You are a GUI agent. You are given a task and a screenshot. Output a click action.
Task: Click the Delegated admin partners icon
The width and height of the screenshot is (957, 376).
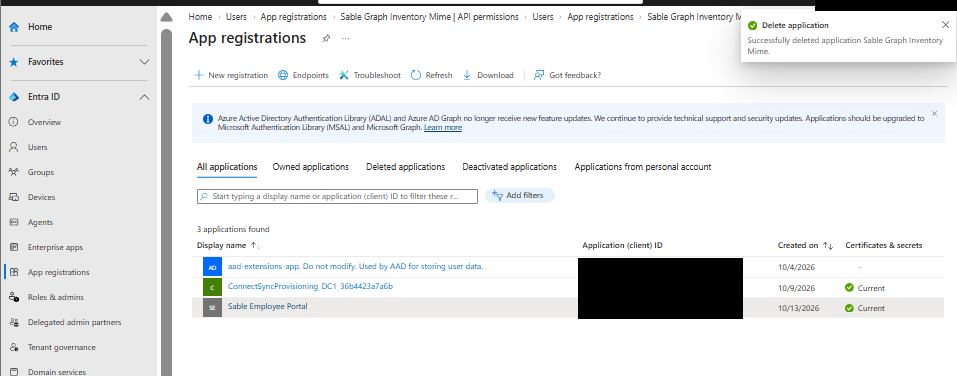click(13, 322)
